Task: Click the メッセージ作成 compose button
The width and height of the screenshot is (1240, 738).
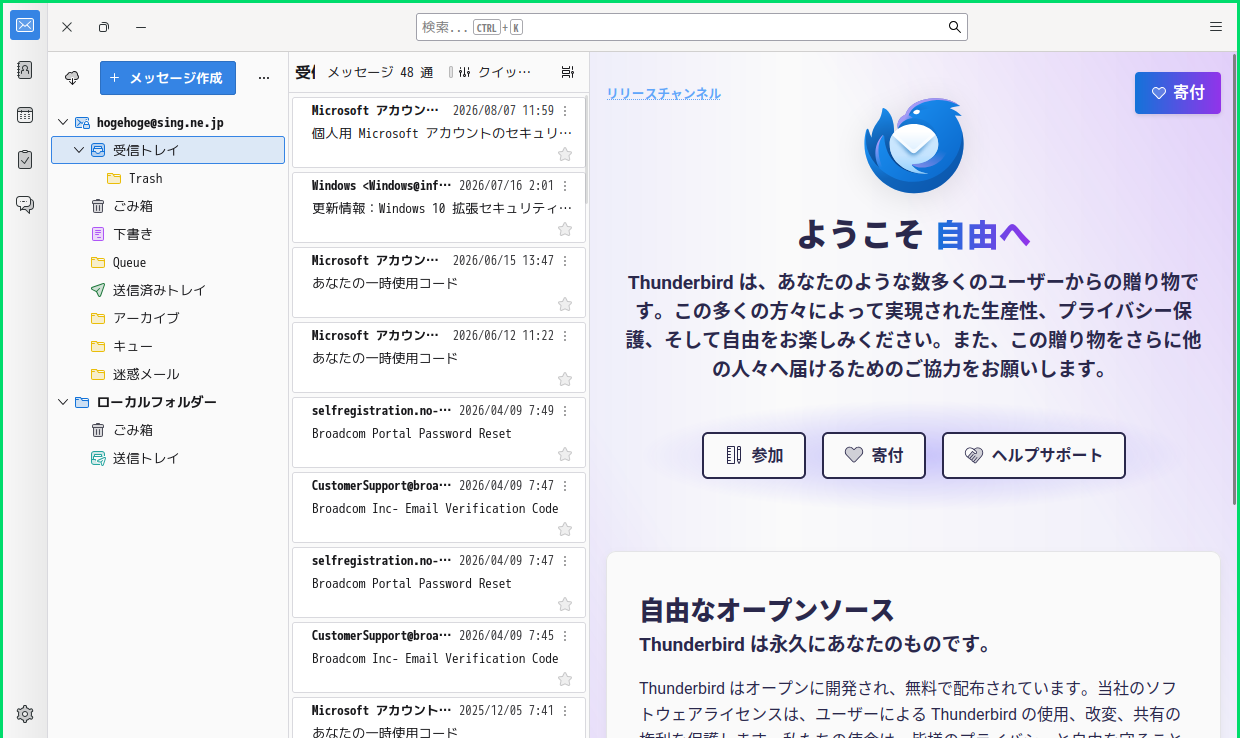Action: [x=168, y=78]
